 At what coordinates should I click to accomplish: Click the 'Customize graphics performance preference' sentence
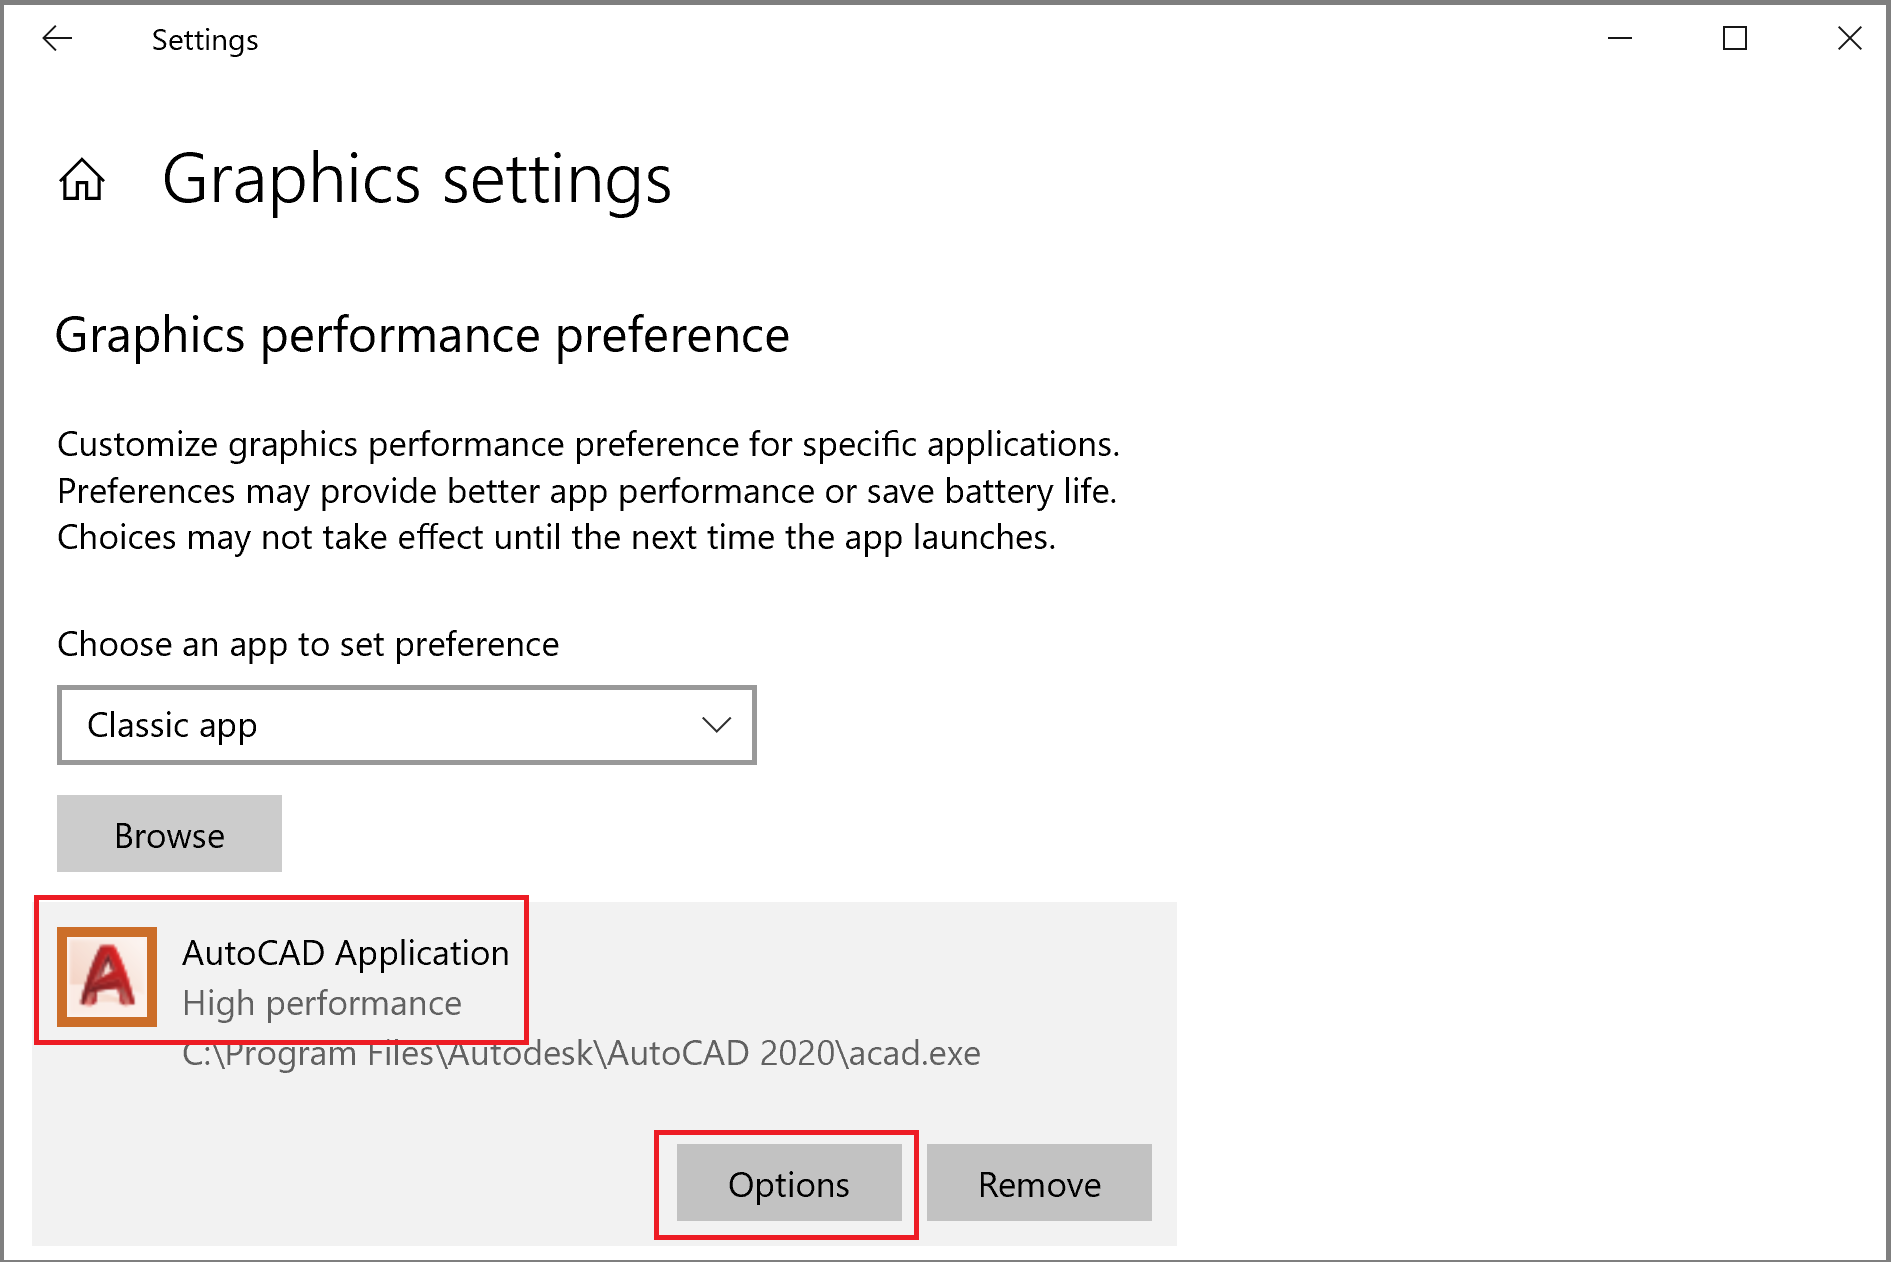tap(588, 444)
